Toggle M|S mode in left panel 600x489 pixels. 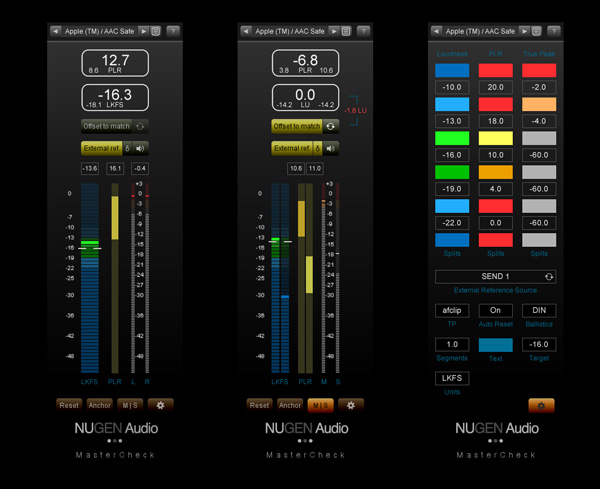point(130,405)
